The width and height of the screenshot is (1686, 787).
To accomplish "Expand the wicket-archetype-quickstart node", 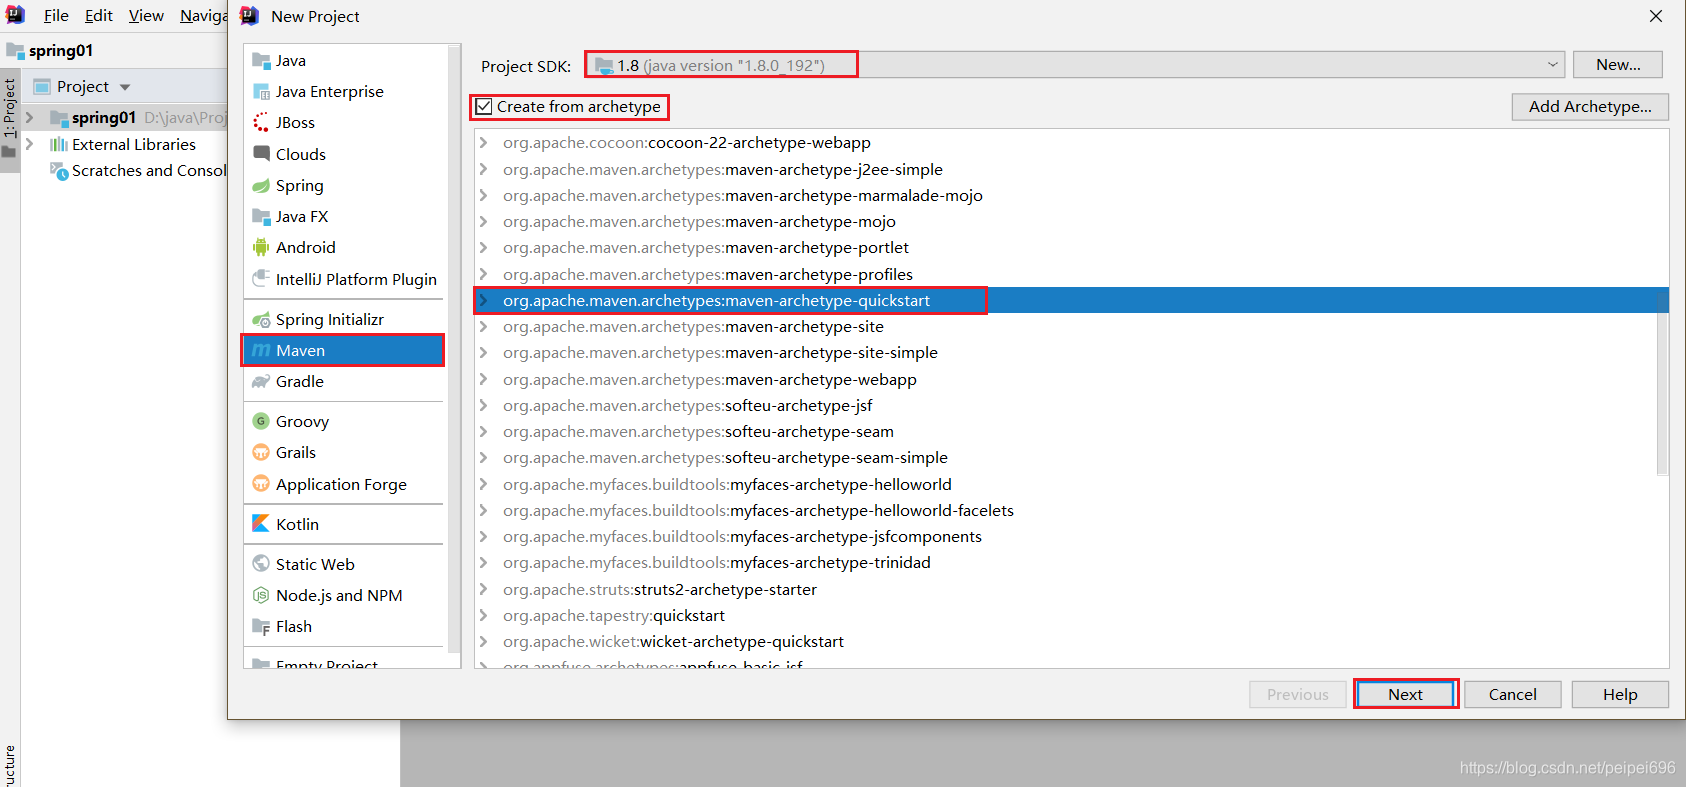I will (484, 641).
